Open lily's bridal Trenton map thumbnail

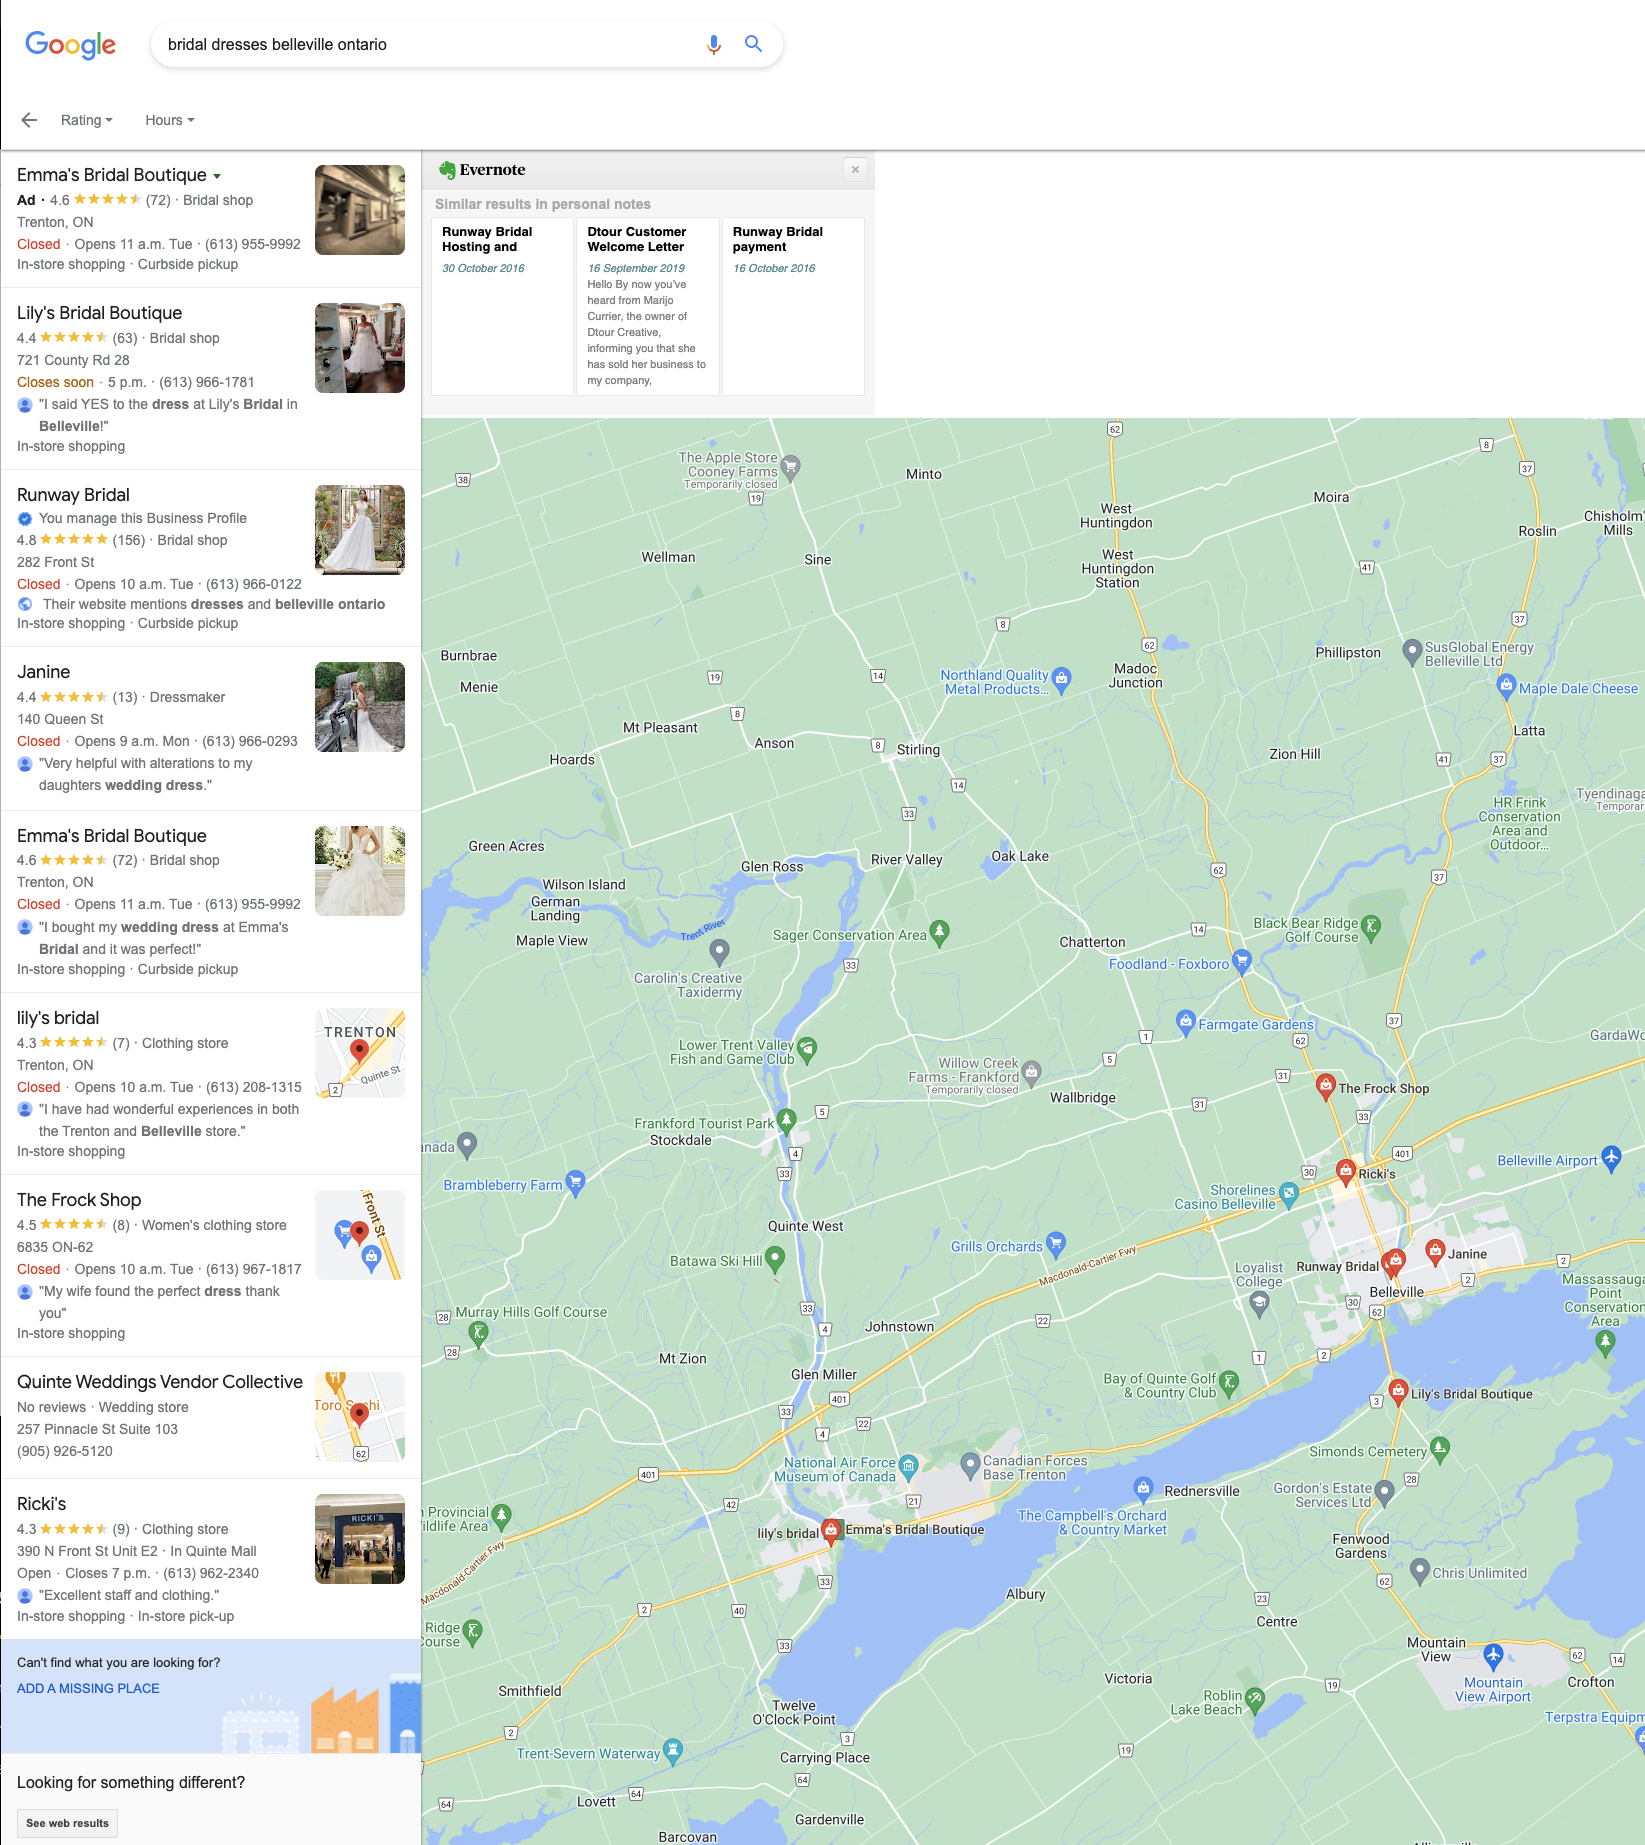click(x=360, y=1053)
